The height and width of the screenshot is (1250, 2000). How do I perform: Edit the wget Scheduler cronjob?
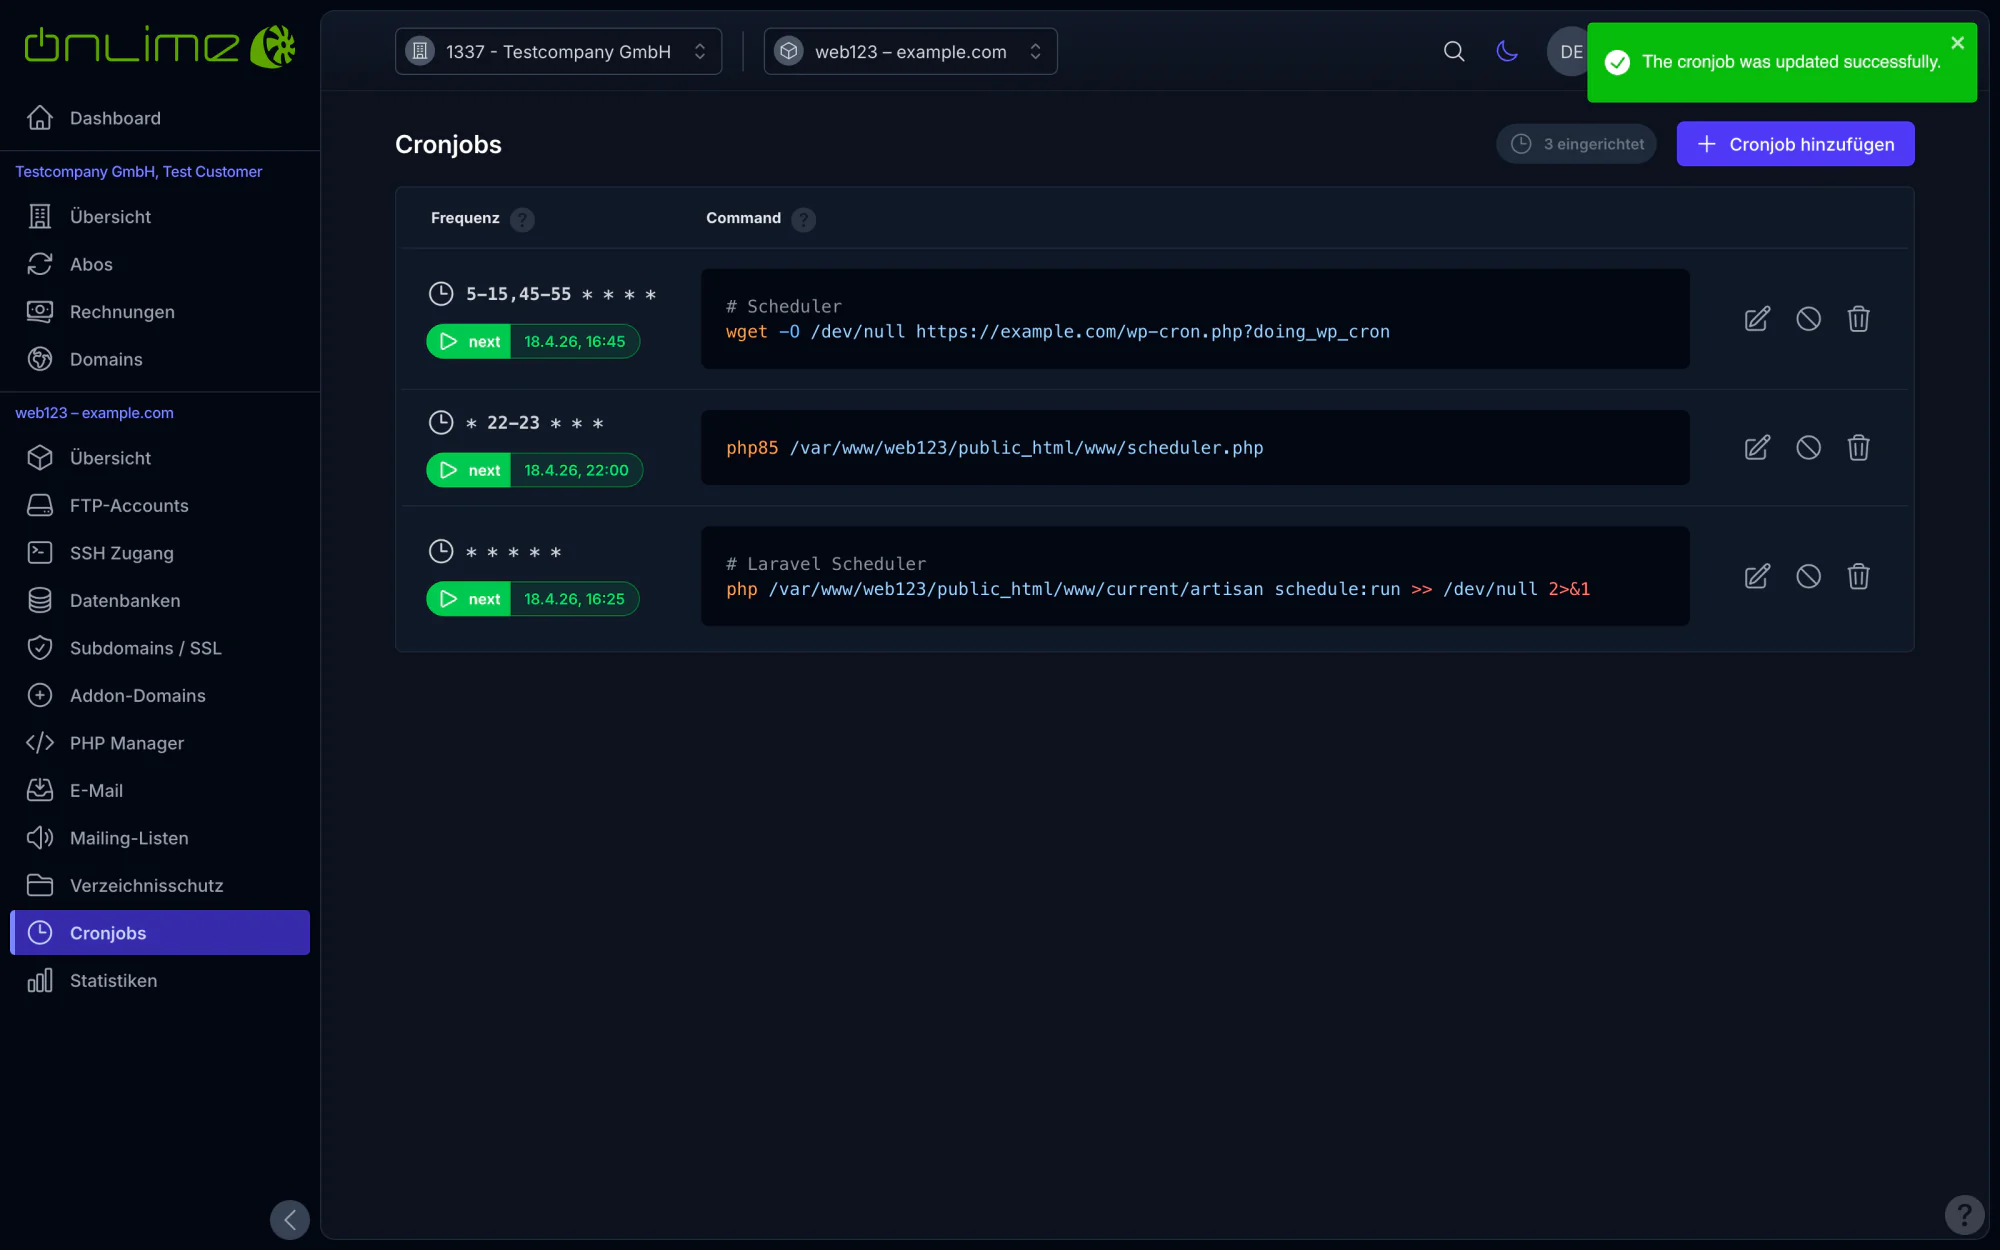pyautogui.click(x=1757, y=319)
